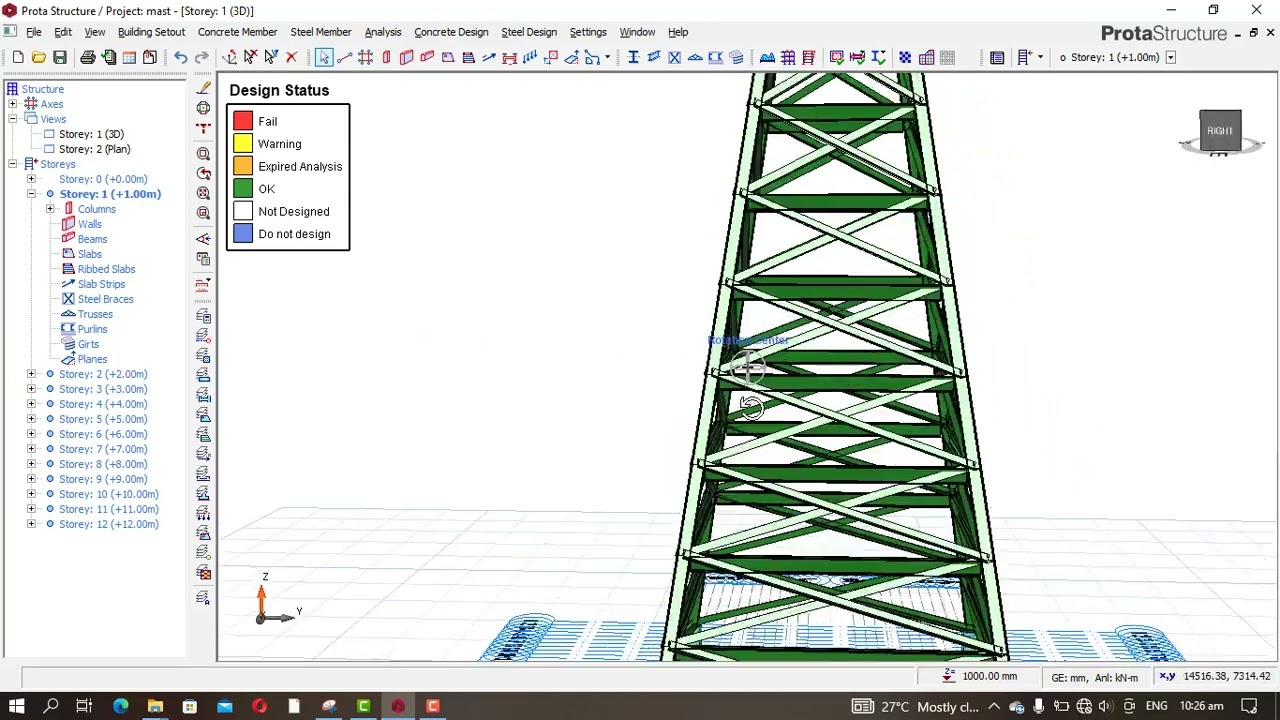Open File Explorer from taskbar
Screen dimensions: 1280x720
[155, 706]
